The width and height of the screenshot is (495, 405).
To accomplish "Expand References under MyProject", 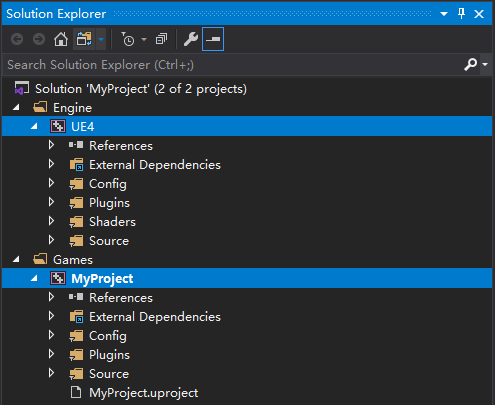I will (x=51, y=297).
